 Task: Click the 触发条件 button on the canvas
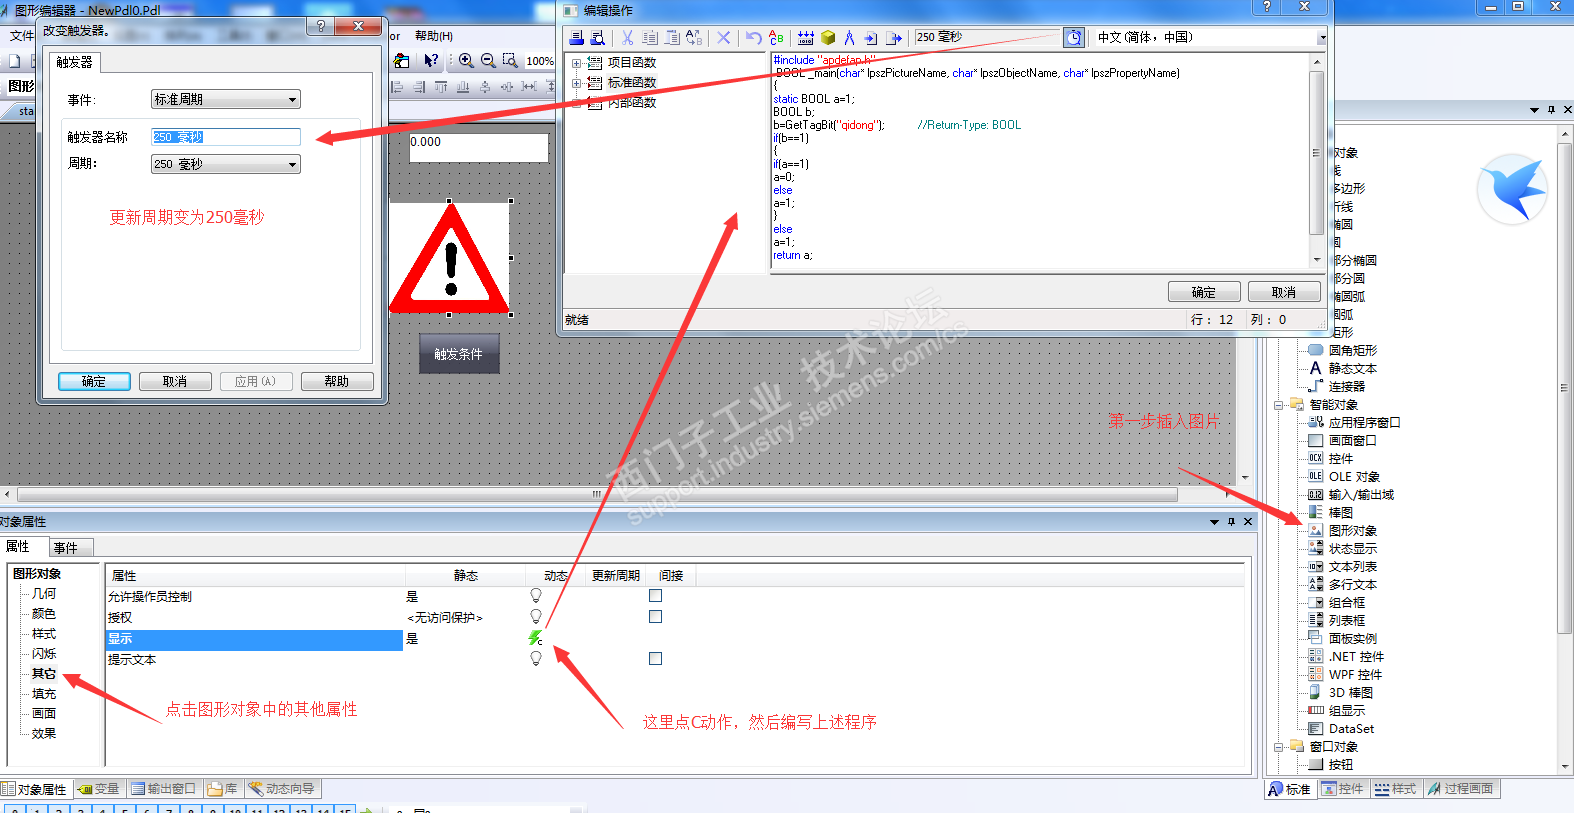pos(458,354)
